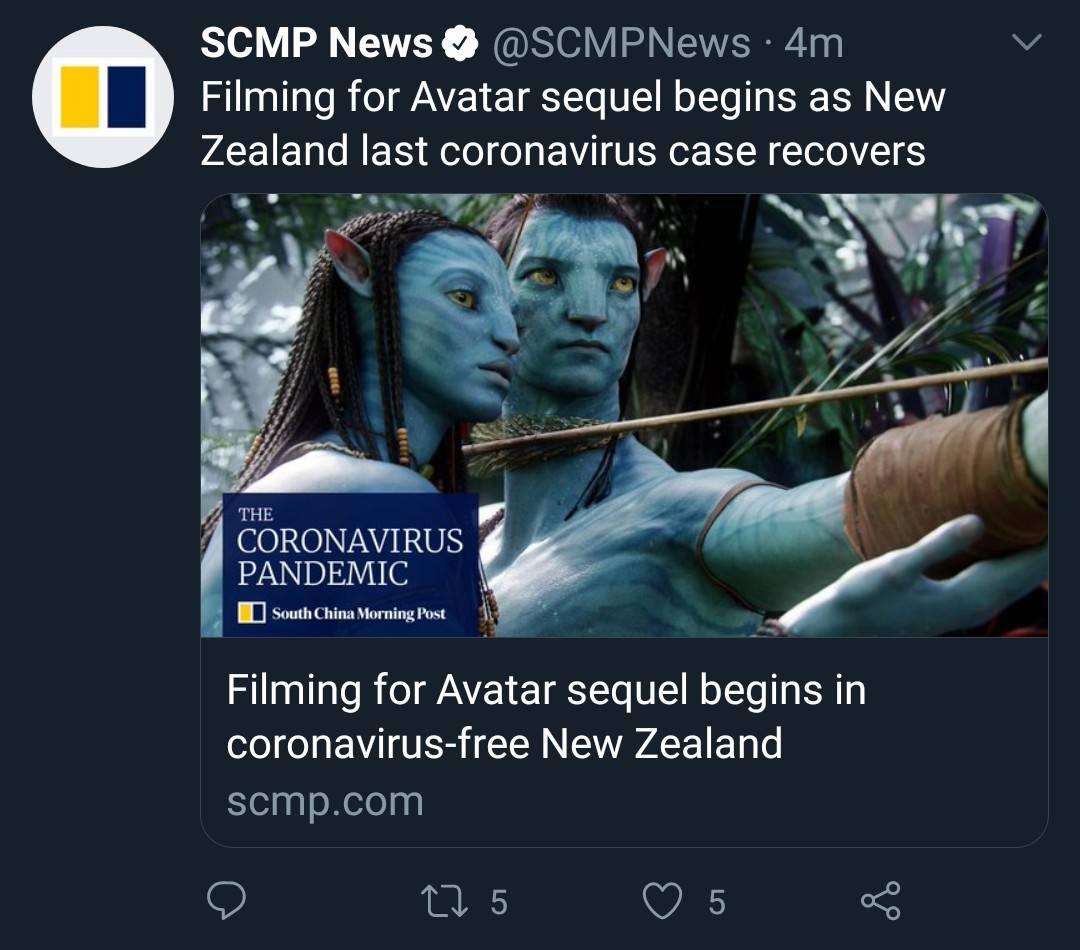Open the Avatar movie preview image
Viewport: 1080px width, 950px height.
pyautogui.click(x=624, y=415)
